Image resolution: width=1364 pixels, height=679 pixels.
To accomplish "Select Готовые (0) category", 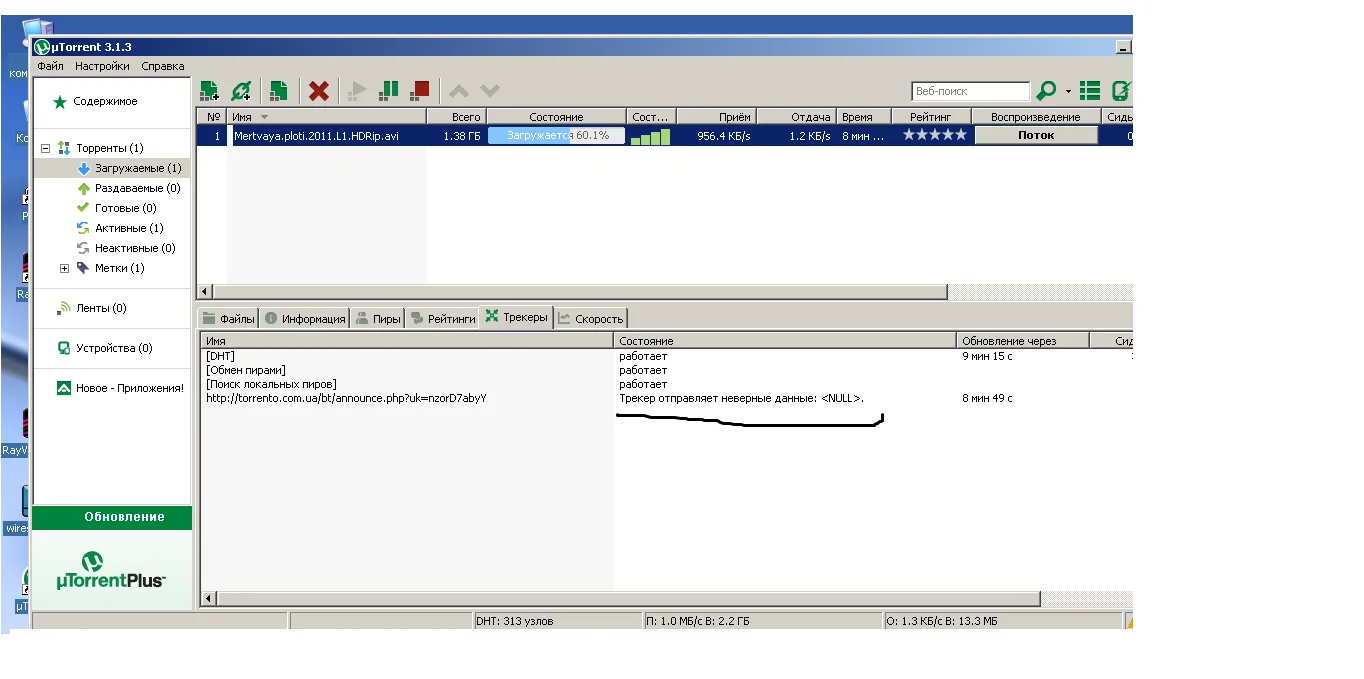I will click(125, 208).
